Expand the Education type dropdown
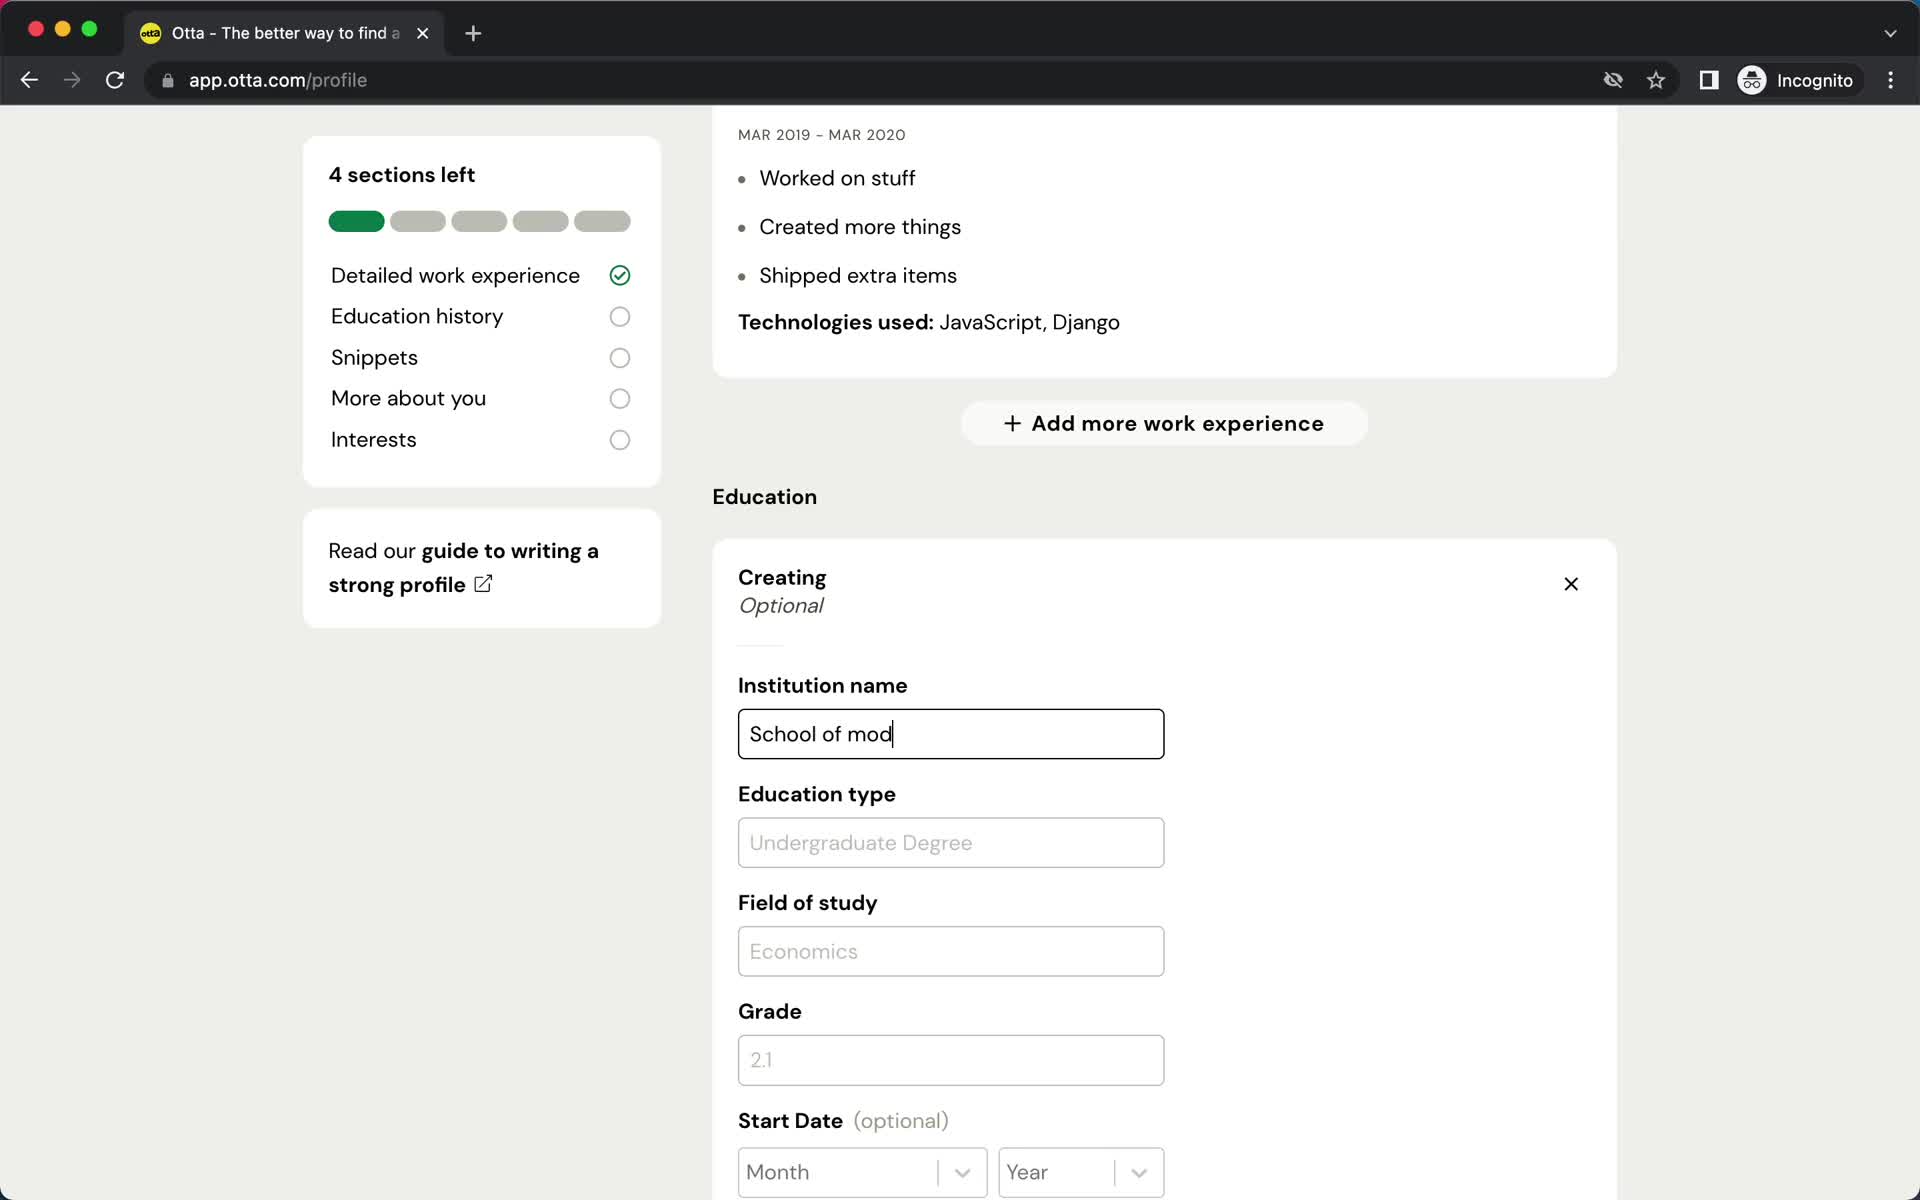 click(x=950, y=842)
